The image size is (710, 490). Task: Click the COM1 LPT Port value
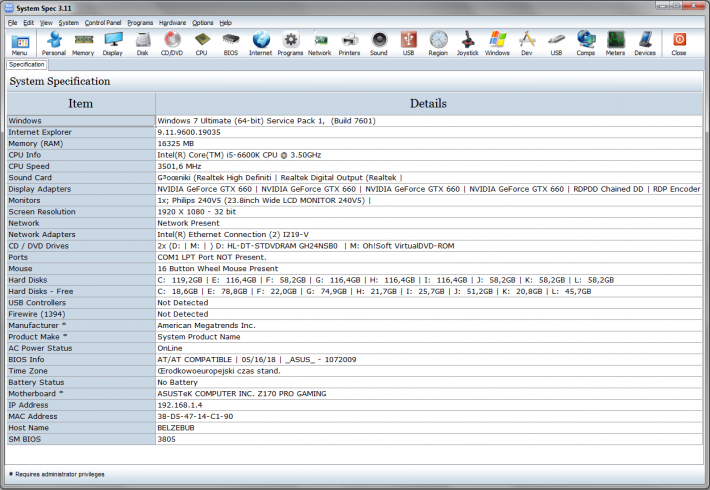point(428,257)
